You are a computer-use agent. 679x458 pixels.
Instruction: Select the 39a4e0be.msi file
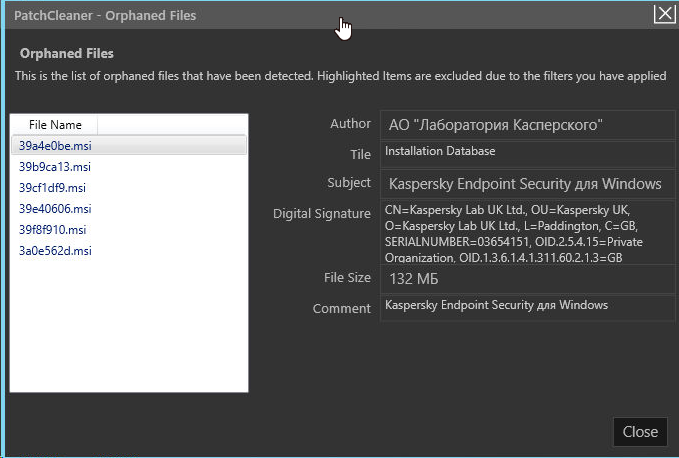click(54, 146)
